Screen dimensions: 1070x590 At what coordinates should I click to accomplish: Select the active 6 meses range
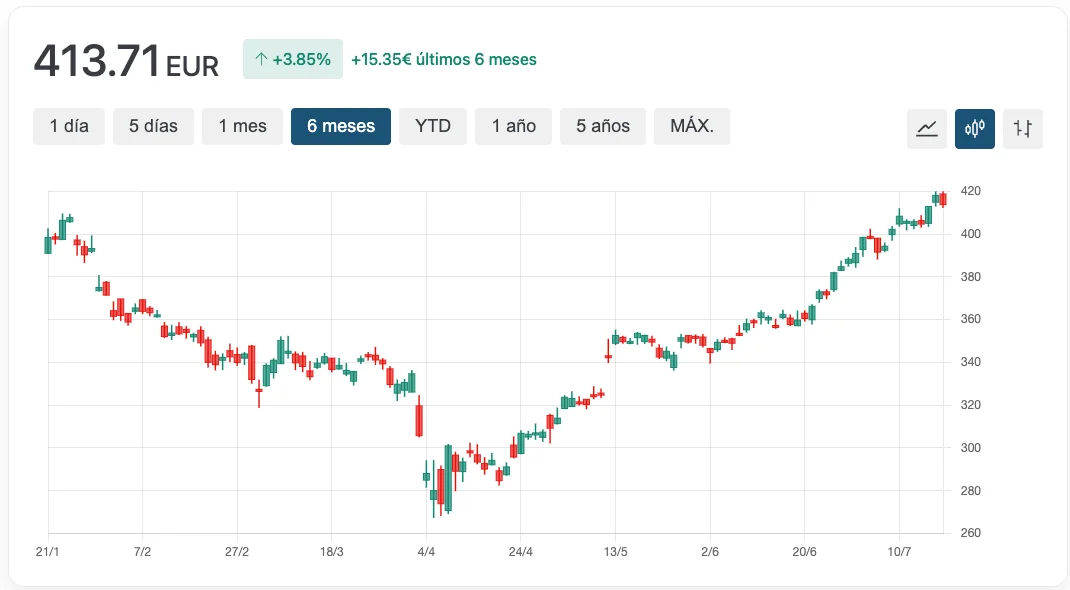click(341, 126)
